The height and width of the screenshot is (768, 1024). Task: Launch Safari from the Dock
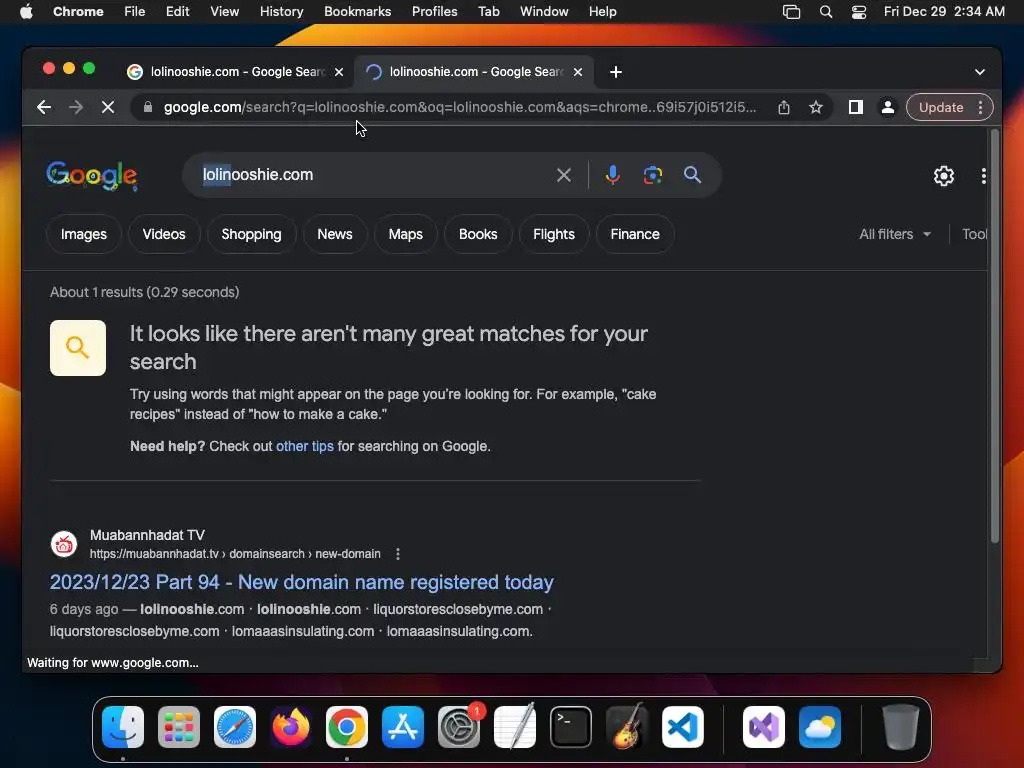[x=235, y=727]
